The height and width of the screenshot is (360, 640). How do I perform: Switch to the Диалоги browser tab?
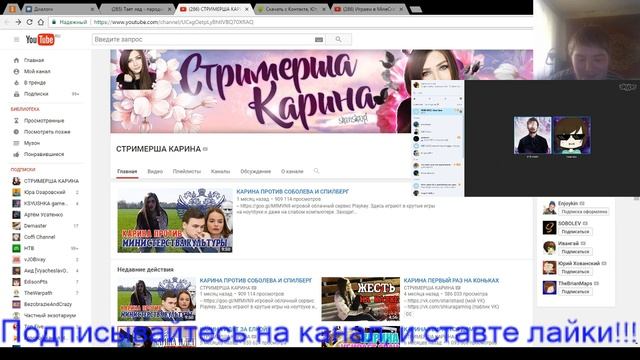click(x=59, y=9)
